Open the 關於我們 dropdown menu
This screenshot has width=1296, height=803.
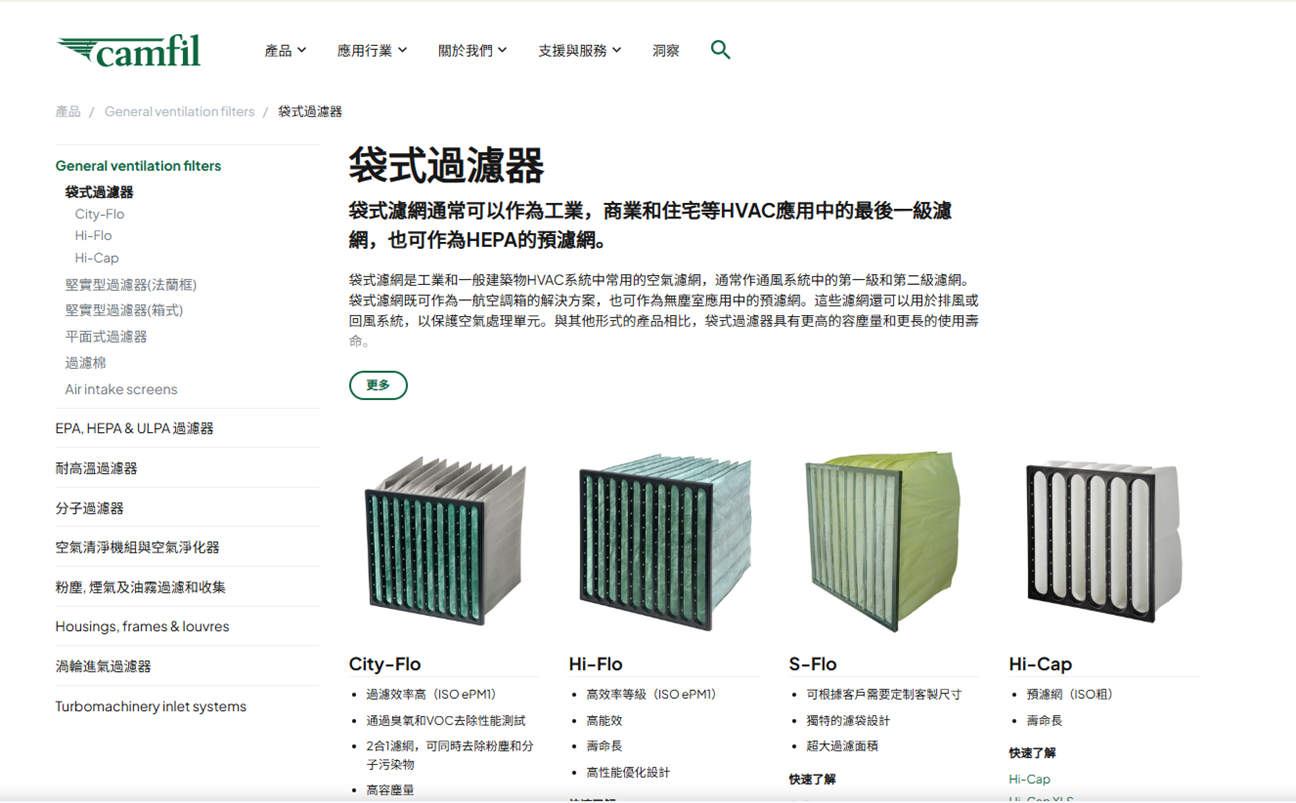coord(472,50)
